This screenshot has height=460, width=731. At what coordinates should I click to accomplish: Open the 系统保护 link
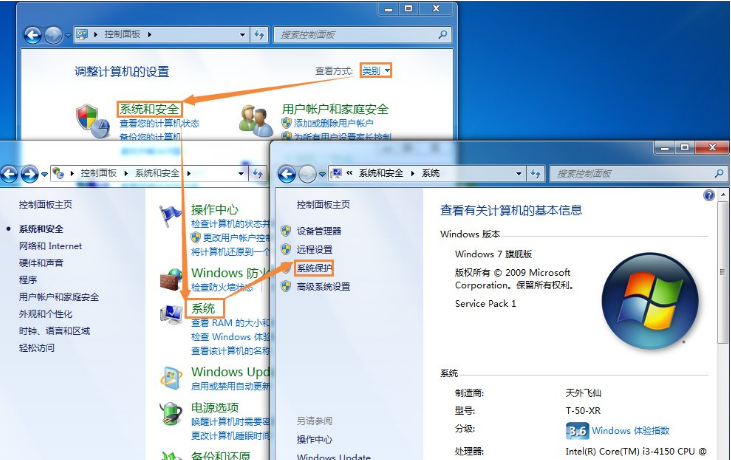(x=314, y=268)
